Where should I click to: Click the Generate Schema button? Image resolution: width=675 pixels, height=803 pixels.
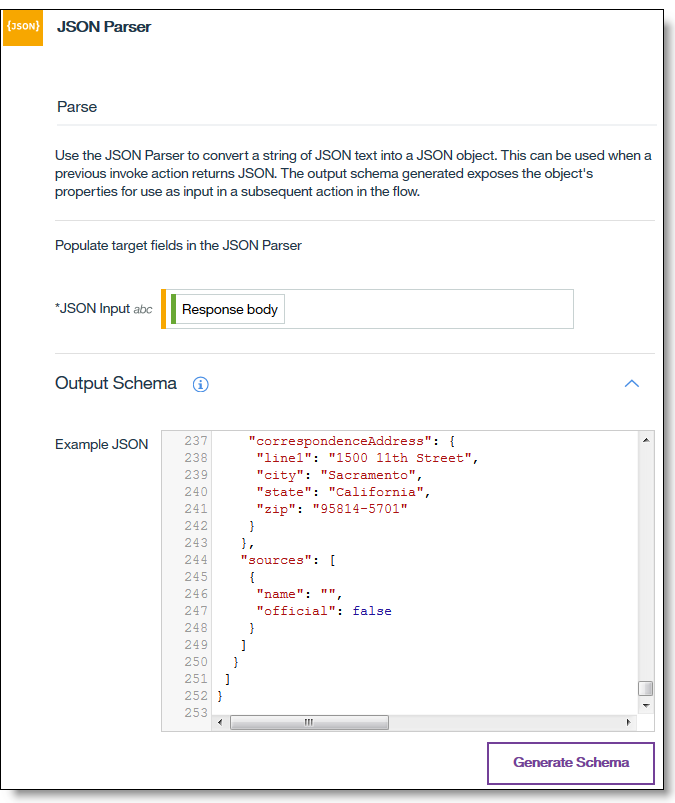[x=570, y=762]
